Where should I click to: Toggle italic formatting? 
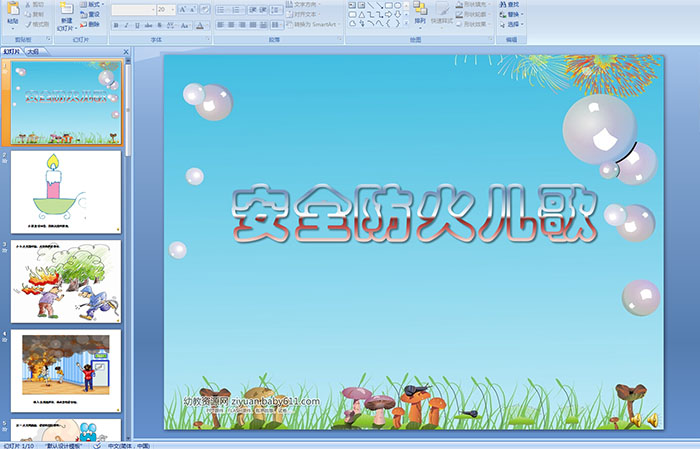(x=126, y=25)
